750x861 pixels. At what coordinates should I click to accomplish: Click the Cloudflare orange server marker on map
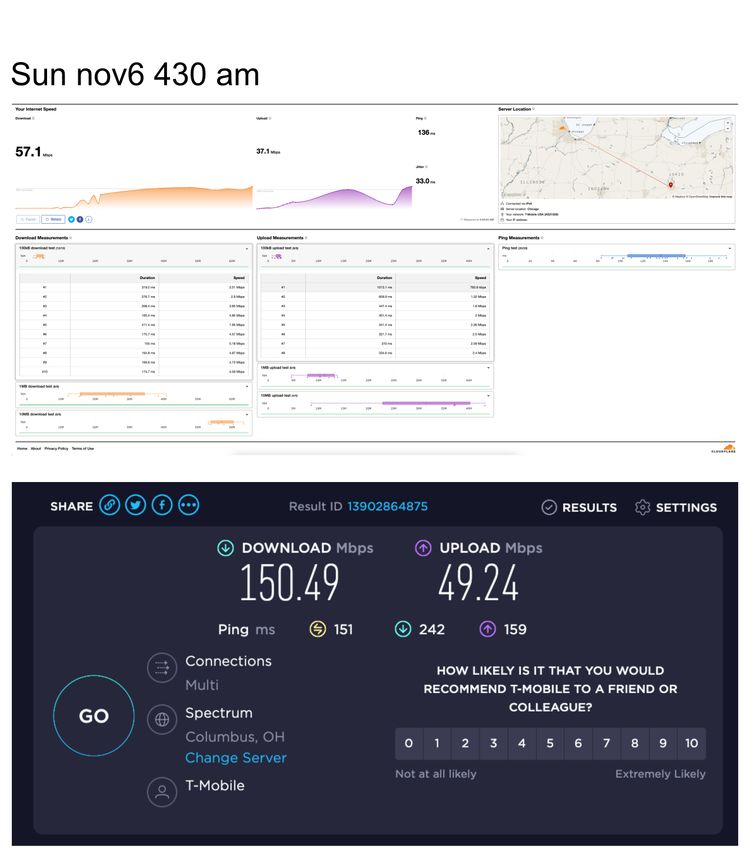[x=562, y=128]
